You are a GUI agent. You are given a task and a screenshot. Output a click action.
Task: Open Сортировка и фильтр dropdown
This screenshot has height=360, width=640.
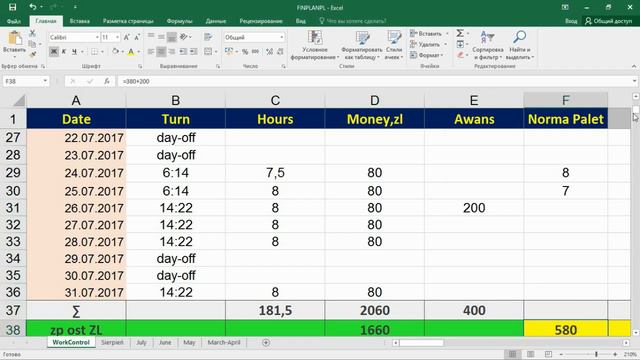487,45
